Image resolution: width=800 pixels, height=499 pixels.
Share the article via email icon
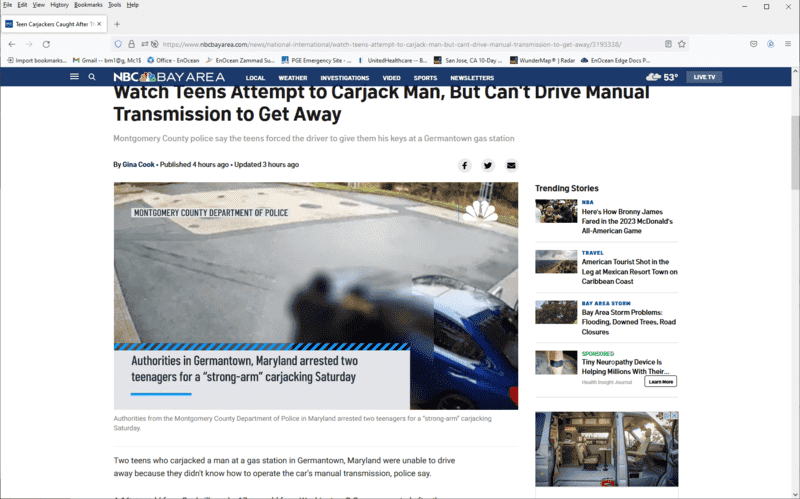(x=511, y=165)
